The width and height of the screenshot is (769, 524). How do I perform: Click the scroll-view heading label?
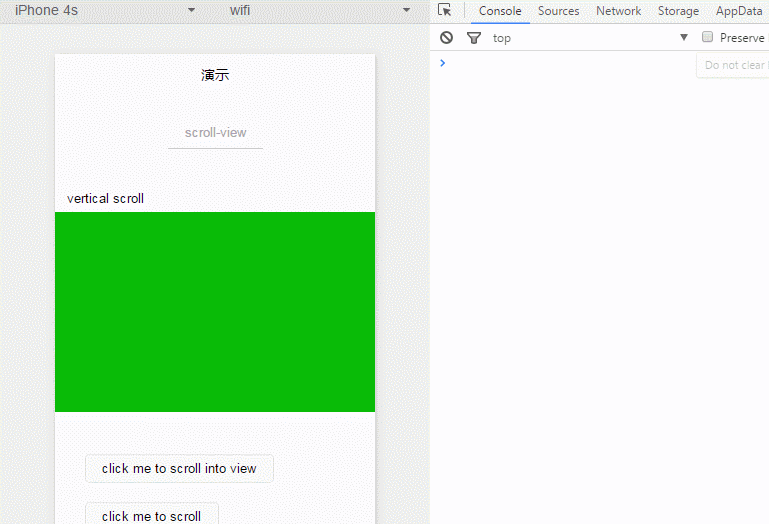pos(215,132)
